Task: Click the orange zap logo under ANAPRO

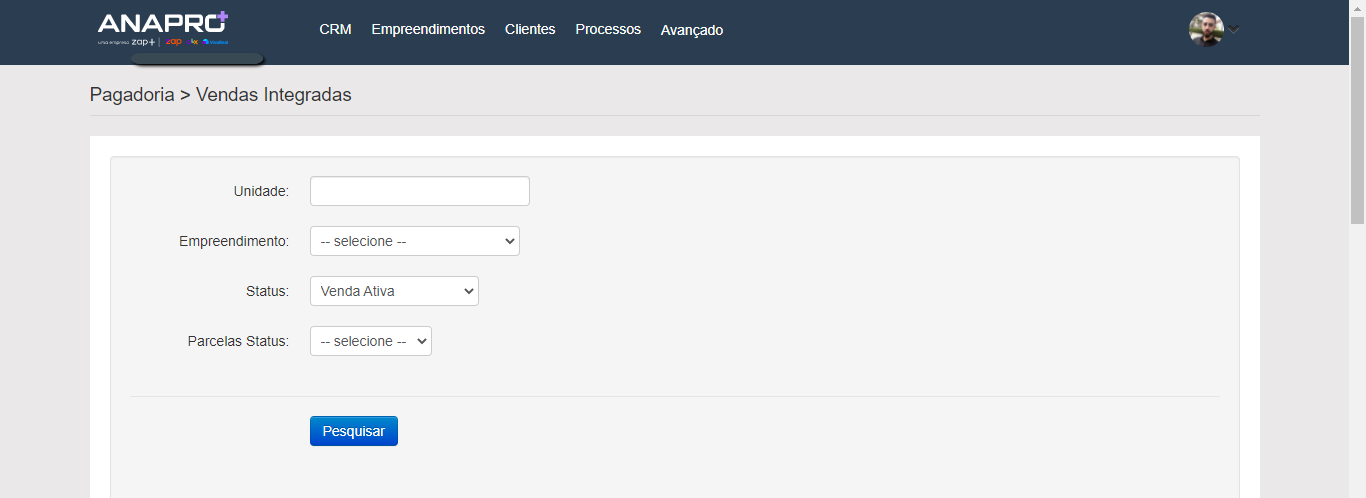Action: (174, 42)
